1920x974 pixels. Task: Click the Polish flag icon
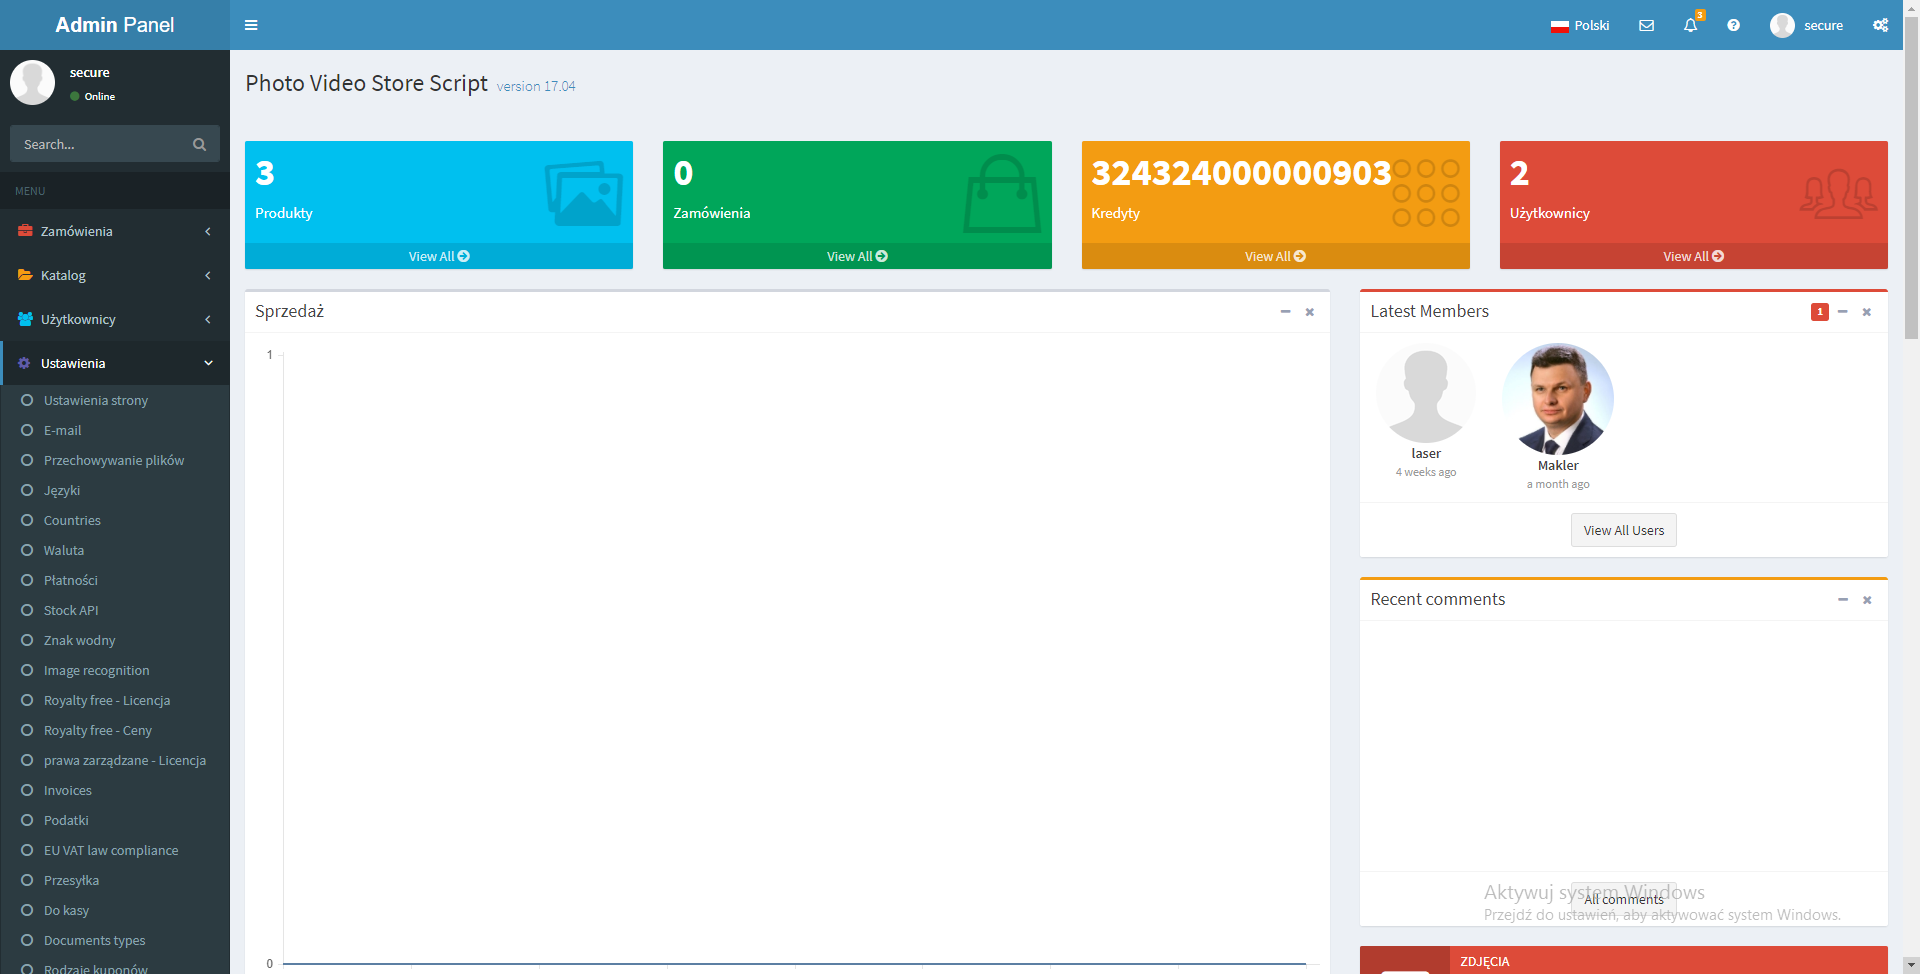coord(1559,26)
